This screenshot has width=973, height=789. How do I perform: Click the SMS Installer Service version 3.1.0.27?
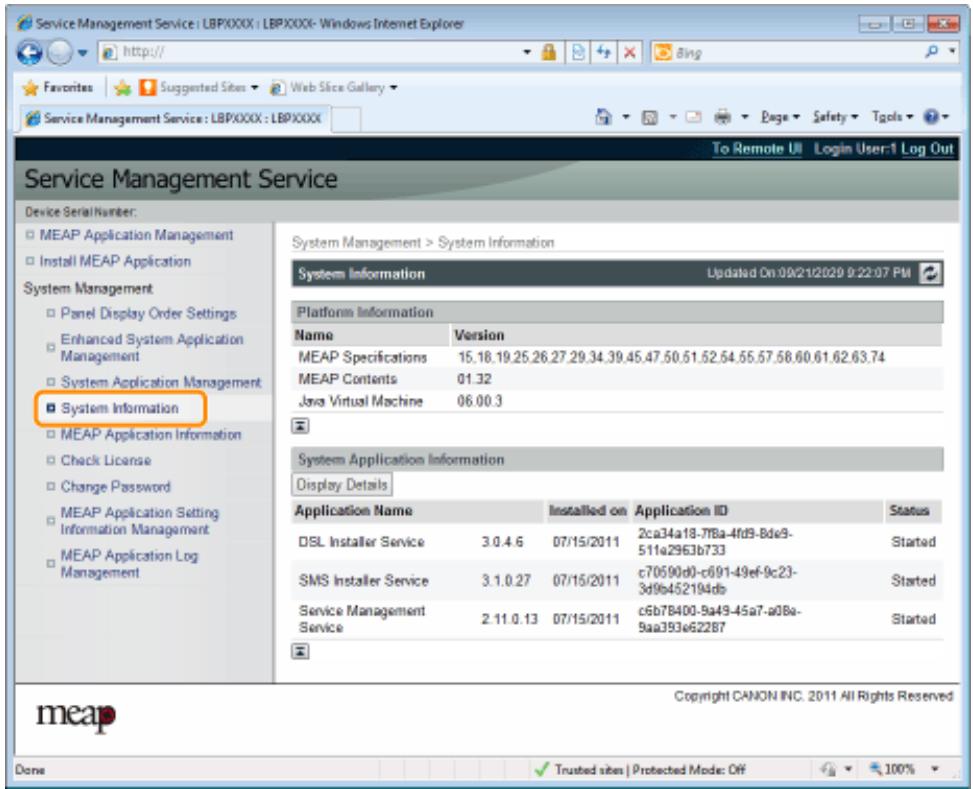(506, 580)
